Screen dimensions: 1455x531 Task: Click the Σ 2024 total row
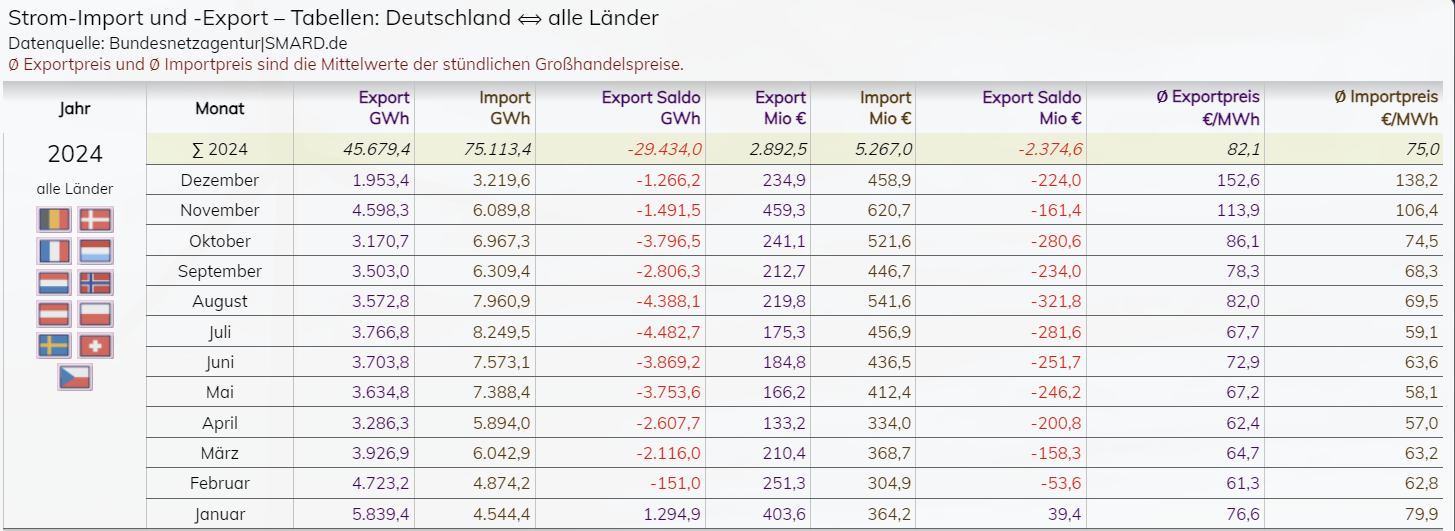(220, 150)
